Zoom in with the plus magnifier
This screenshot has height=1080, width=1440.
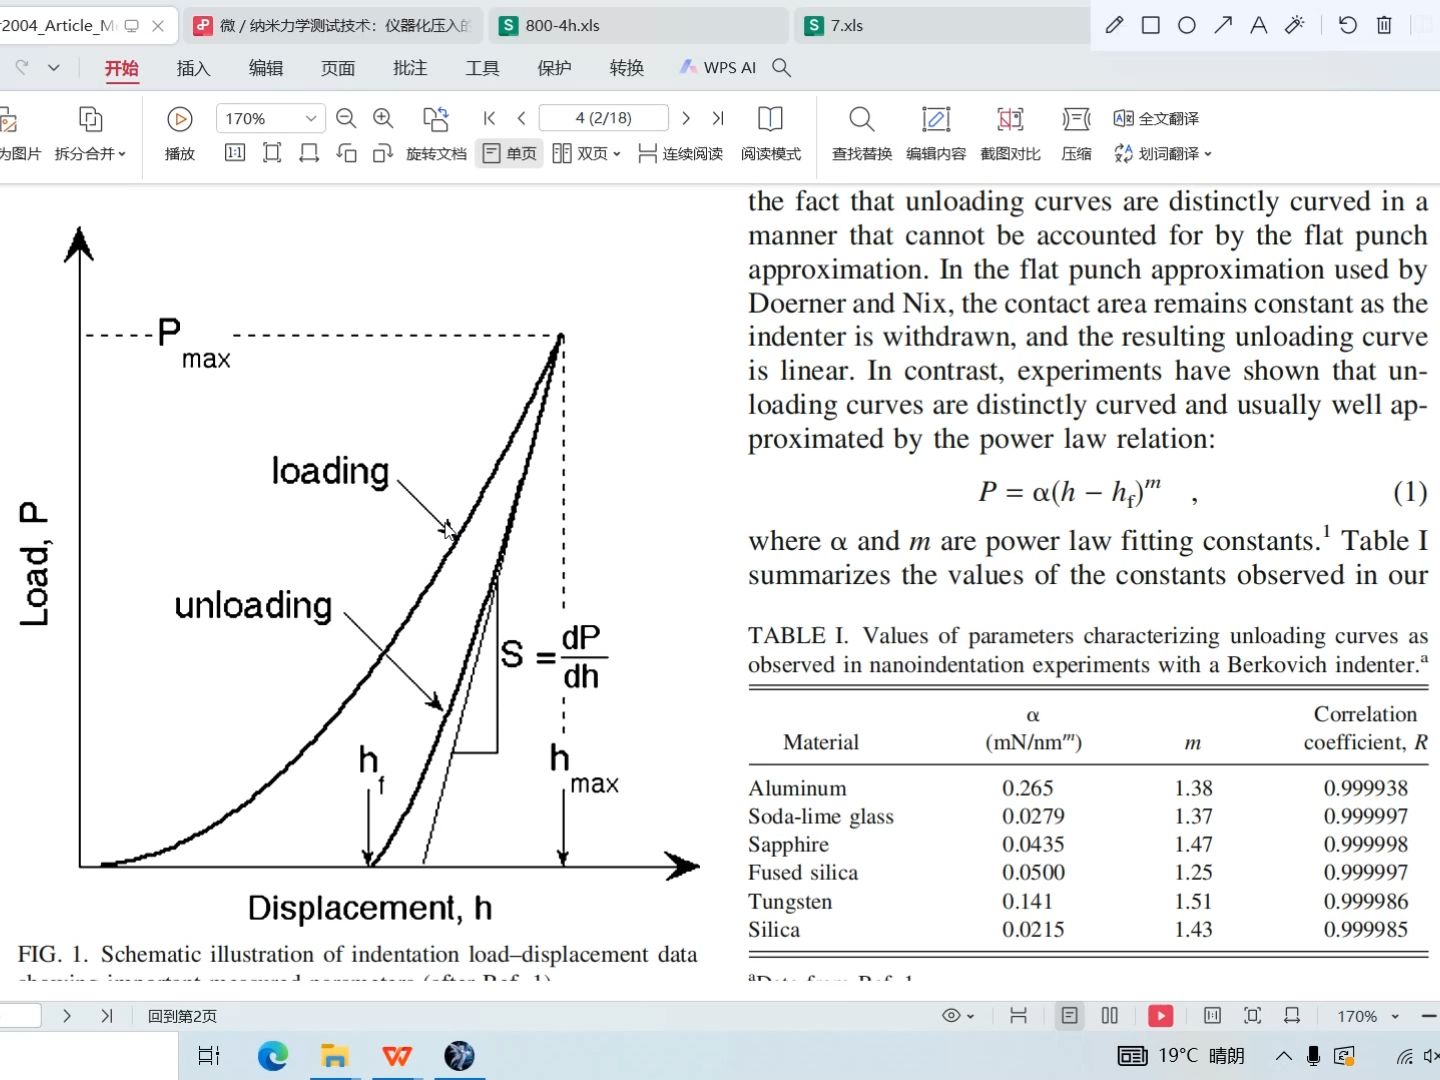383,119
